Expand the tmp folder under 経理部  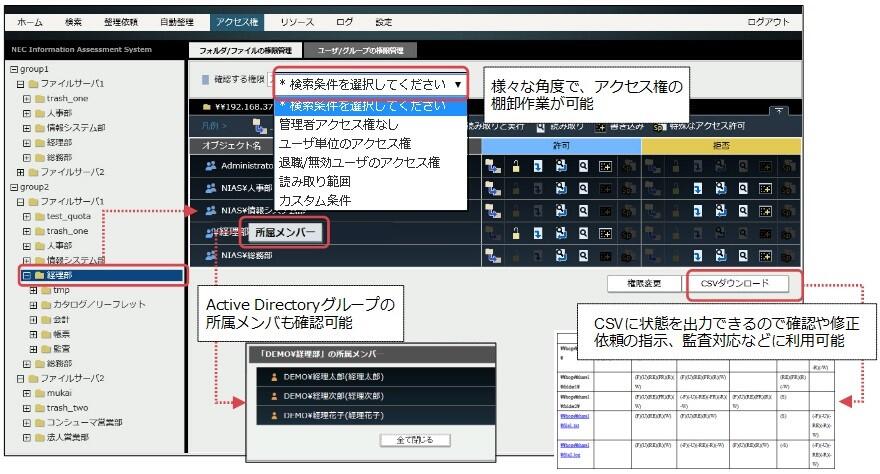pos(33,290)
